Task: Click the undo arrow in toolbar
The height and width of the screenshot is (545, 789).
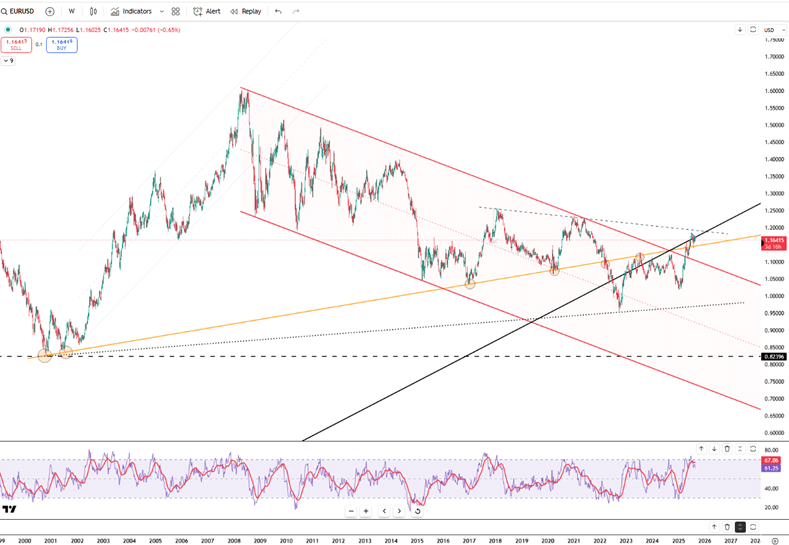Action: click(x=278, y=11)
